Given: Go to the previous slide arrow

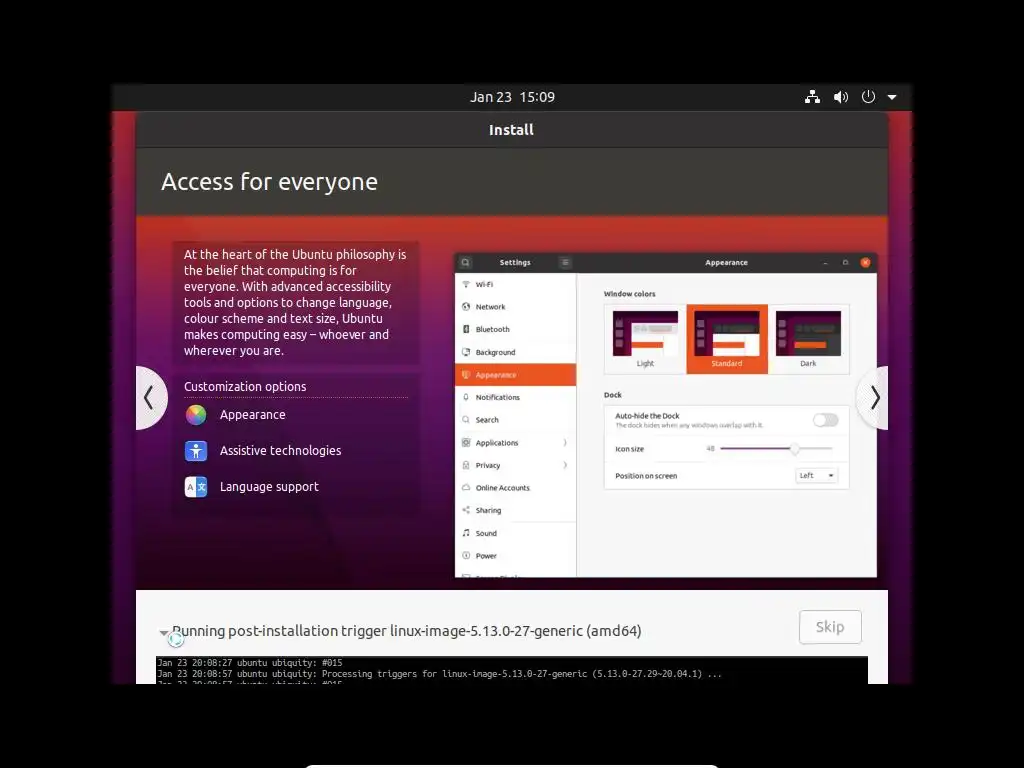Looking at the screenshot, I should point(150,398).
